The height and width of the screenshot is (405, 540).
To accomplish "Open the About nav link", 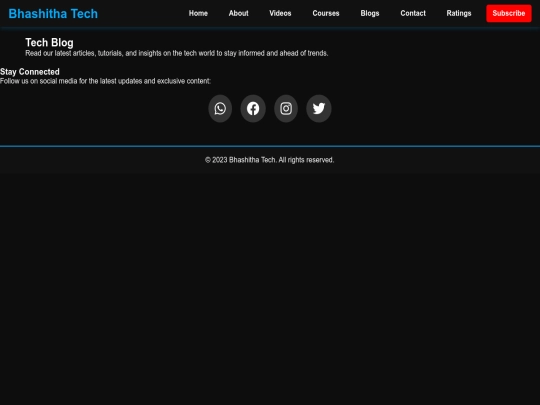I will point(239,13).
